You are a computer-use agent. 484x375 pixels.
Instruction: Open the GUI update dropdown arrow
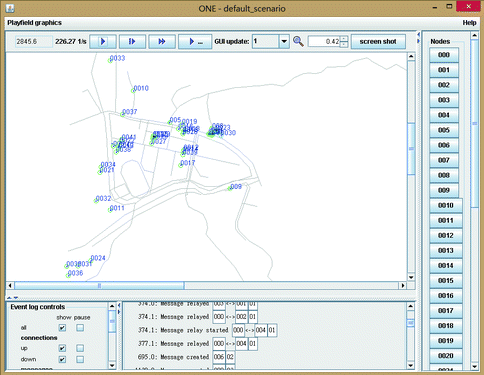coord(284,42)
